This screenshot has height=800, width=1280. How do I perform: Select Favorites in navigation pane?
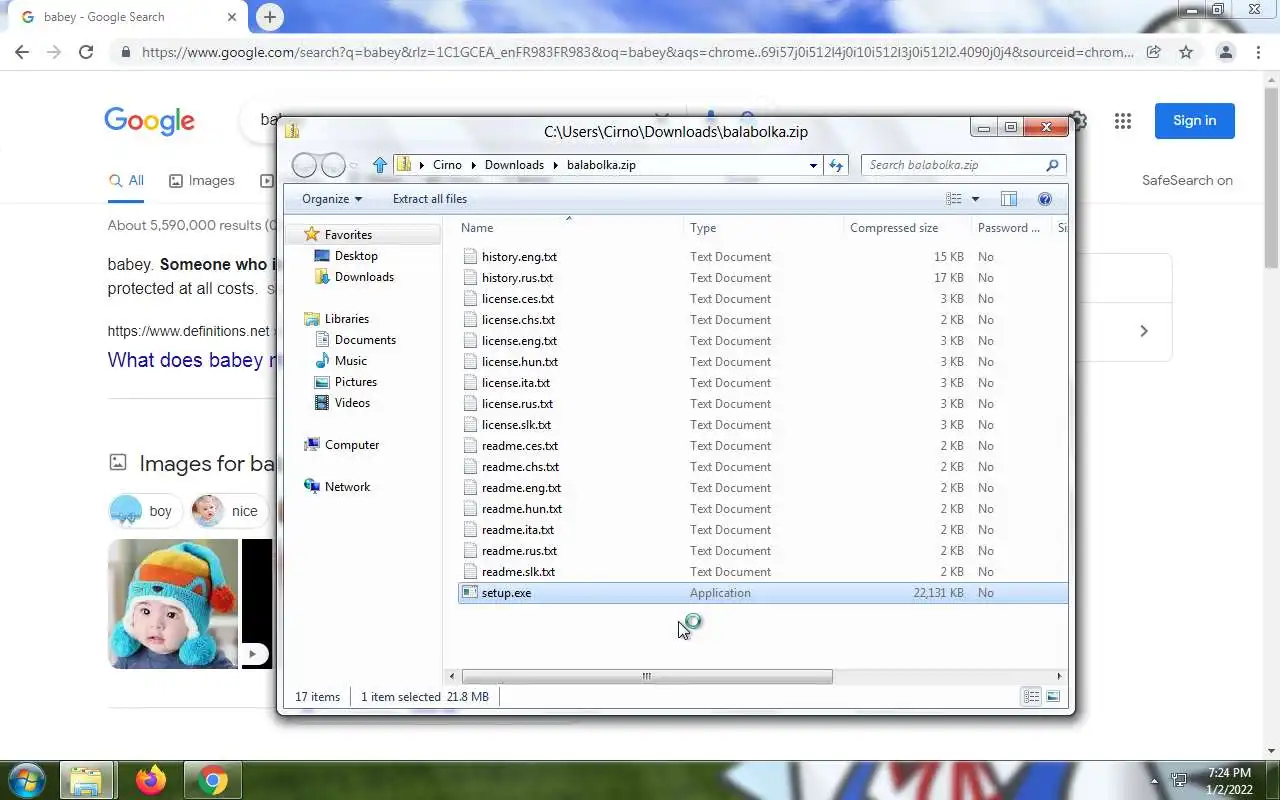click(x=348, y=235)
